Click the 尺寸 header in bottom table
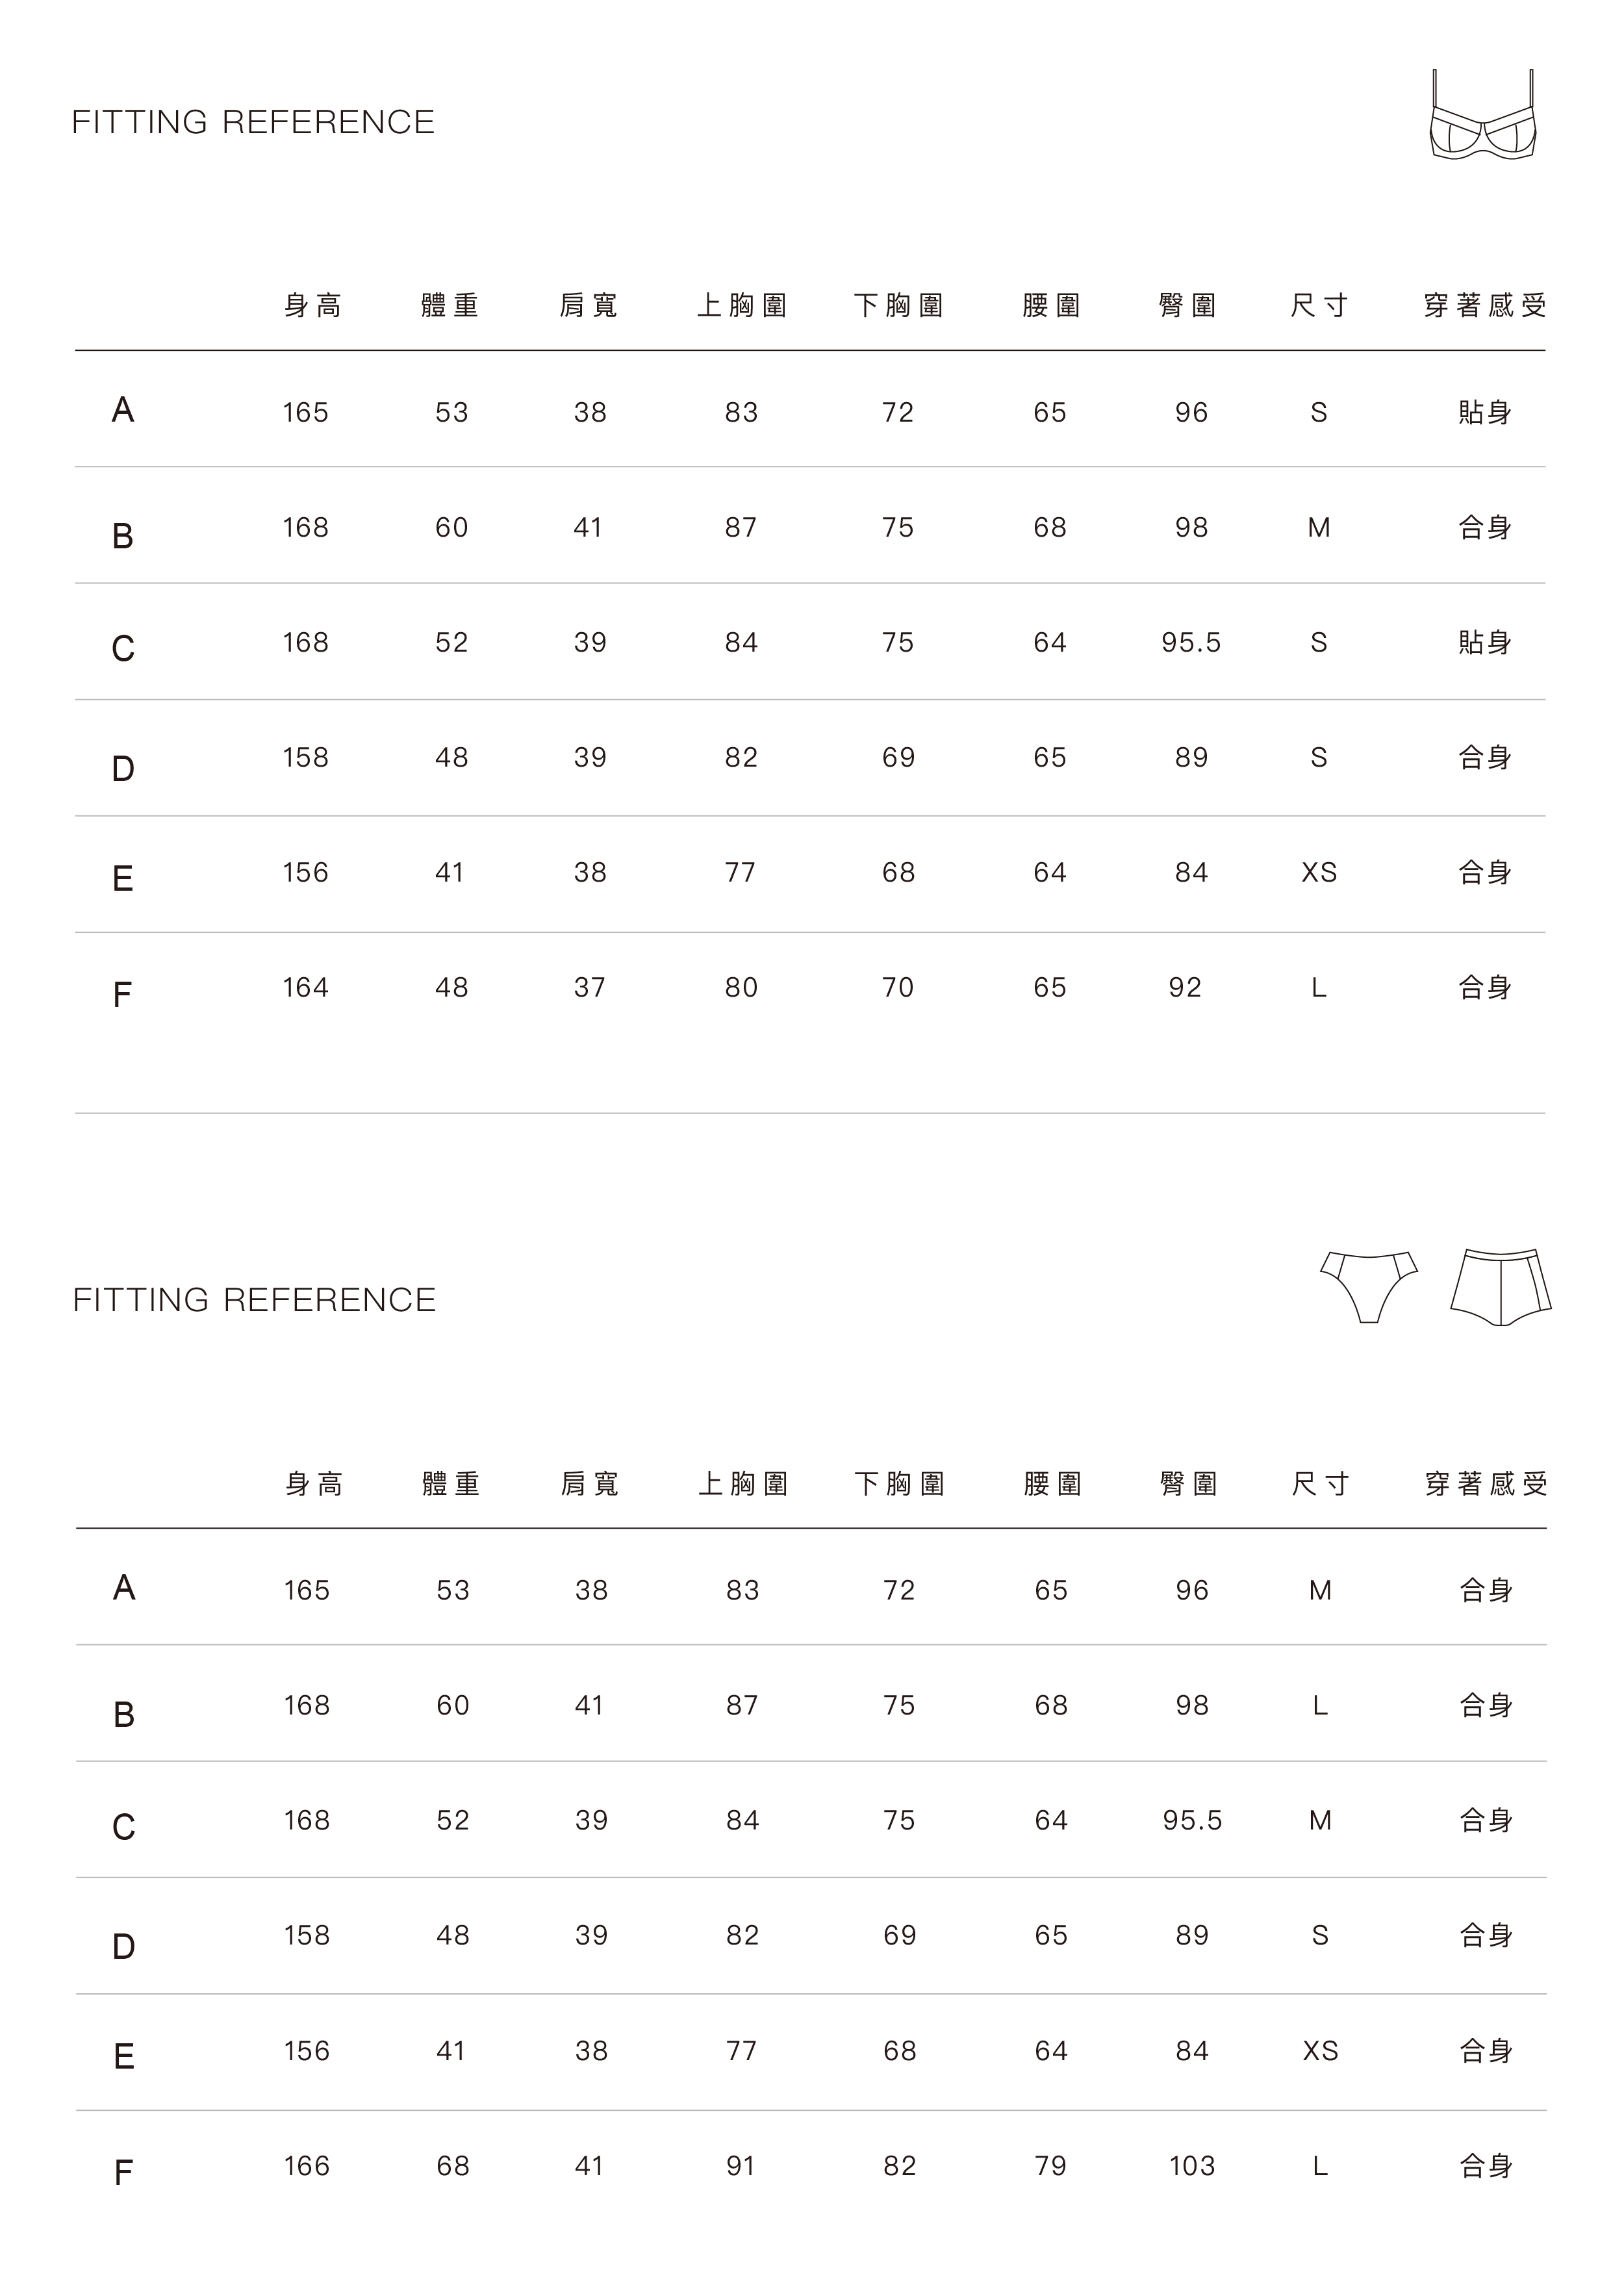The image size is (1624, 2283). point(1320,1484)
